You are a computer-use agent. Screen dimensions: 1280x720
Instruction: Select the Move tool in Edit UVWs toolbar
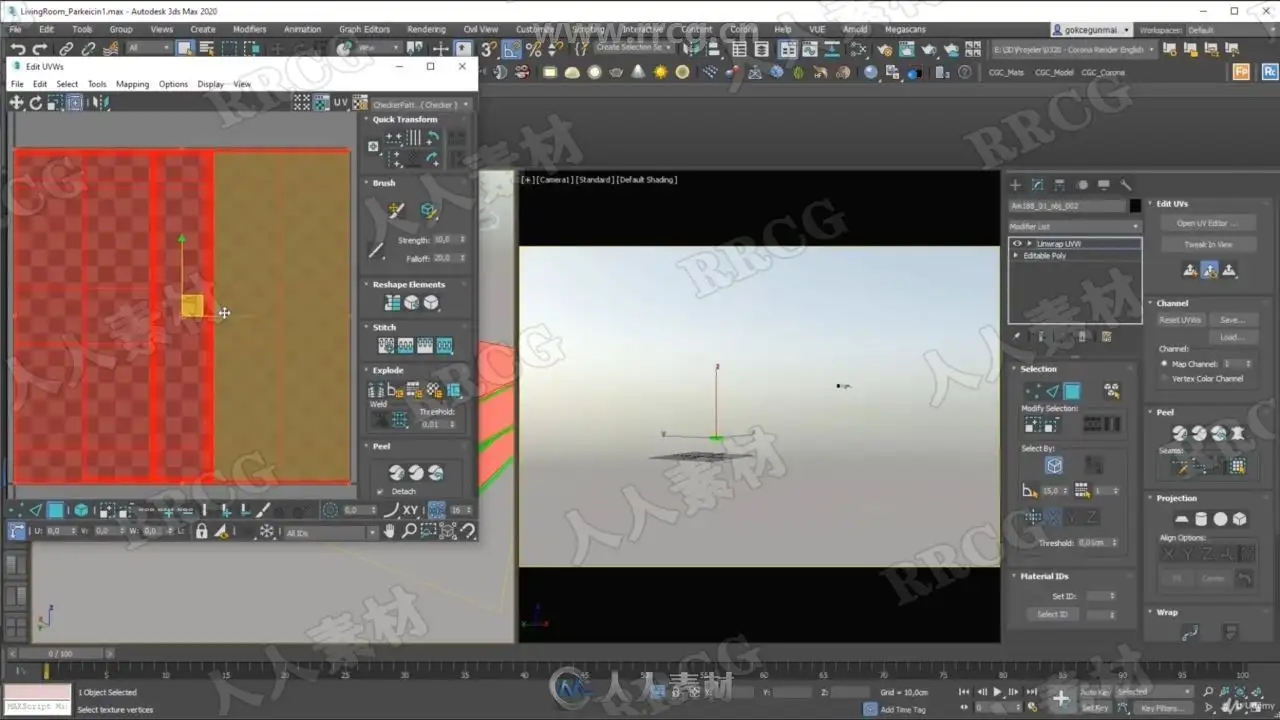tap(17, 102)
